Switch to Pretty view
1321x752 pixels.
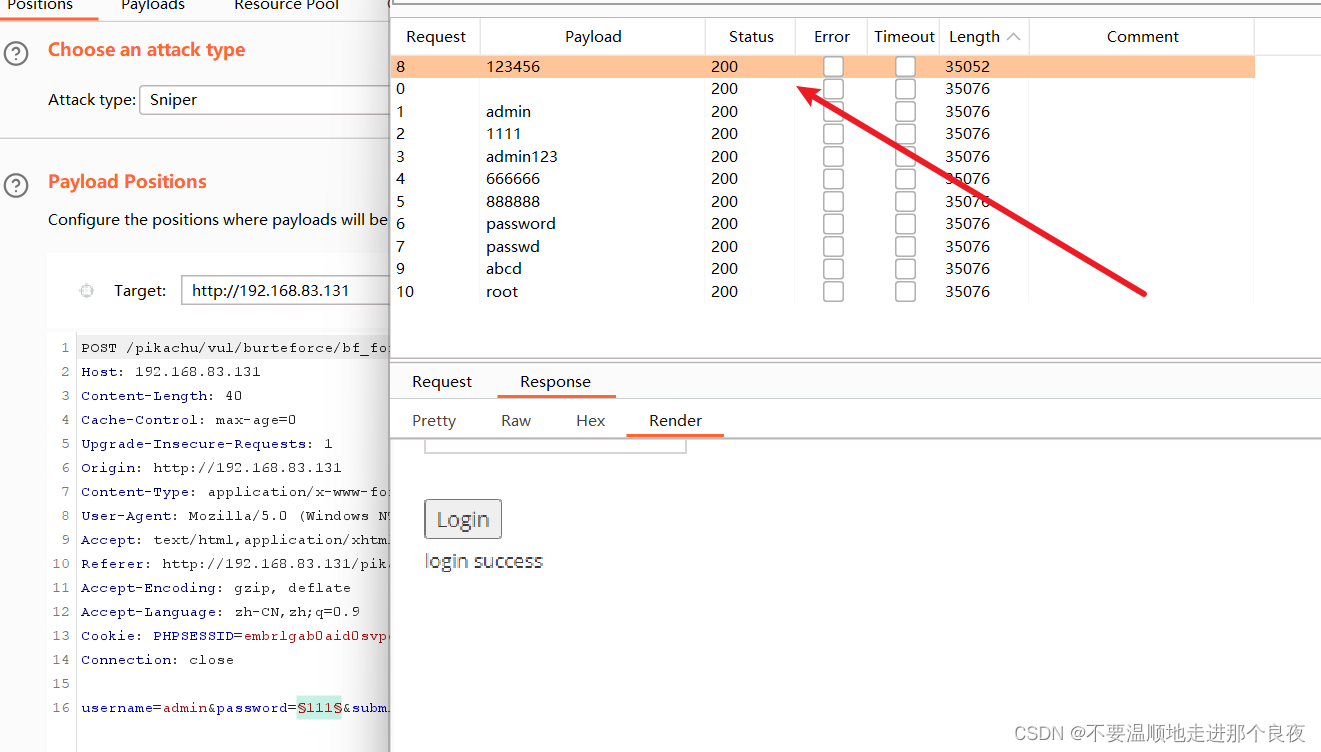pyautogui.click(x=434, y=421)
